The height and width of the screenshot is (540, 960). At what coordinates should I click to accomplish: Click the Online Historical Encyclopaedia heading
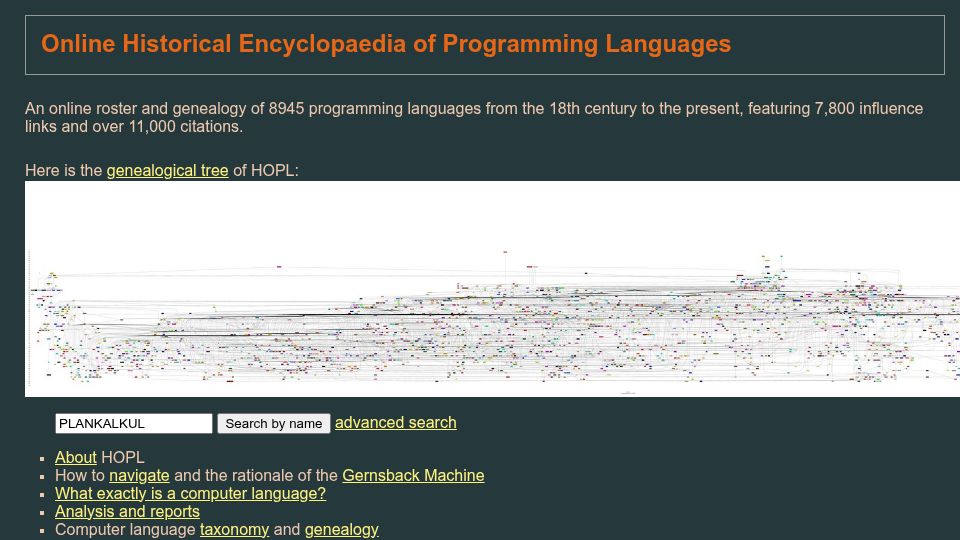386,44
